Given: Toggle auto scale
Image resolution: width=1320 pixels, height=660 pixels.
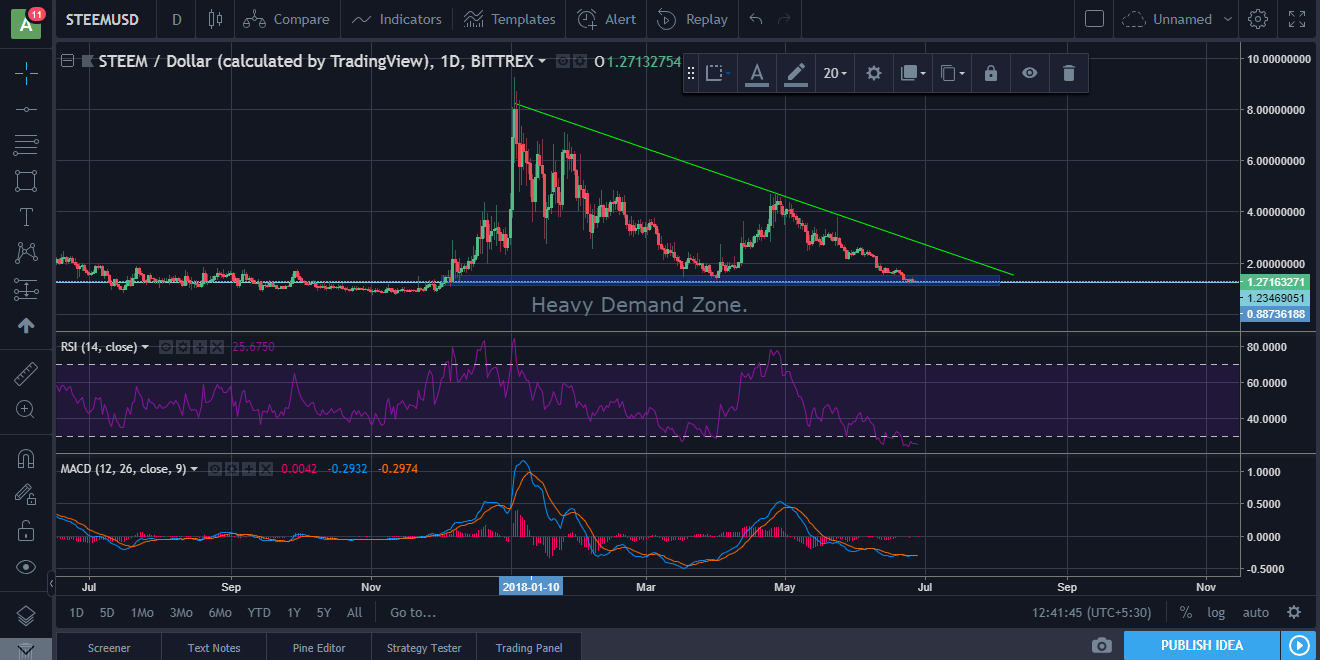Looking at the screenshot, I should pos(1255,612).
